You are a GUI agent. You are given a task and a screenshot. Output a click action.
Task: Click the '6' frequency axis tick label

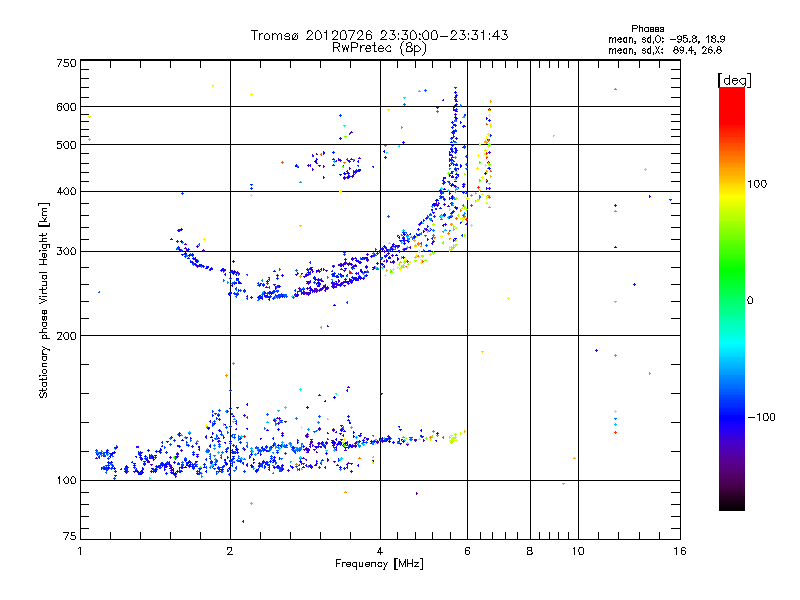[467, 551]
